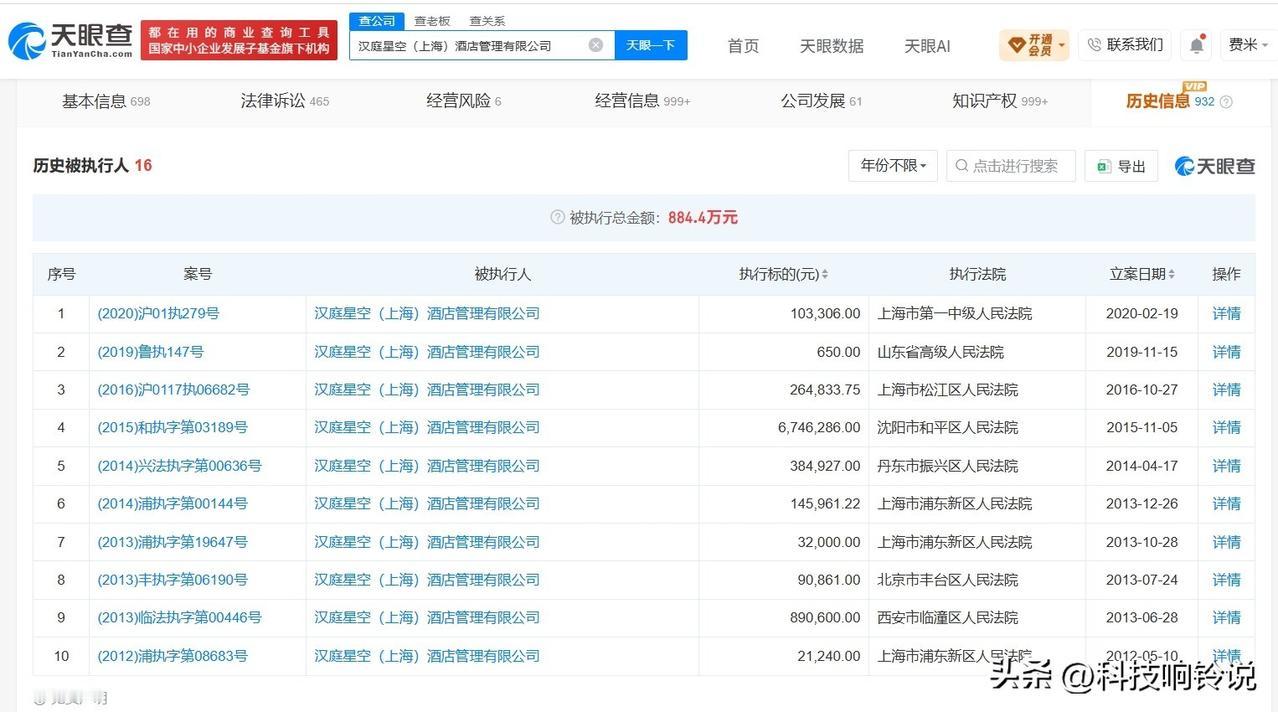Click company name link in row 4
1278x712 pixels.
(427, 427)
